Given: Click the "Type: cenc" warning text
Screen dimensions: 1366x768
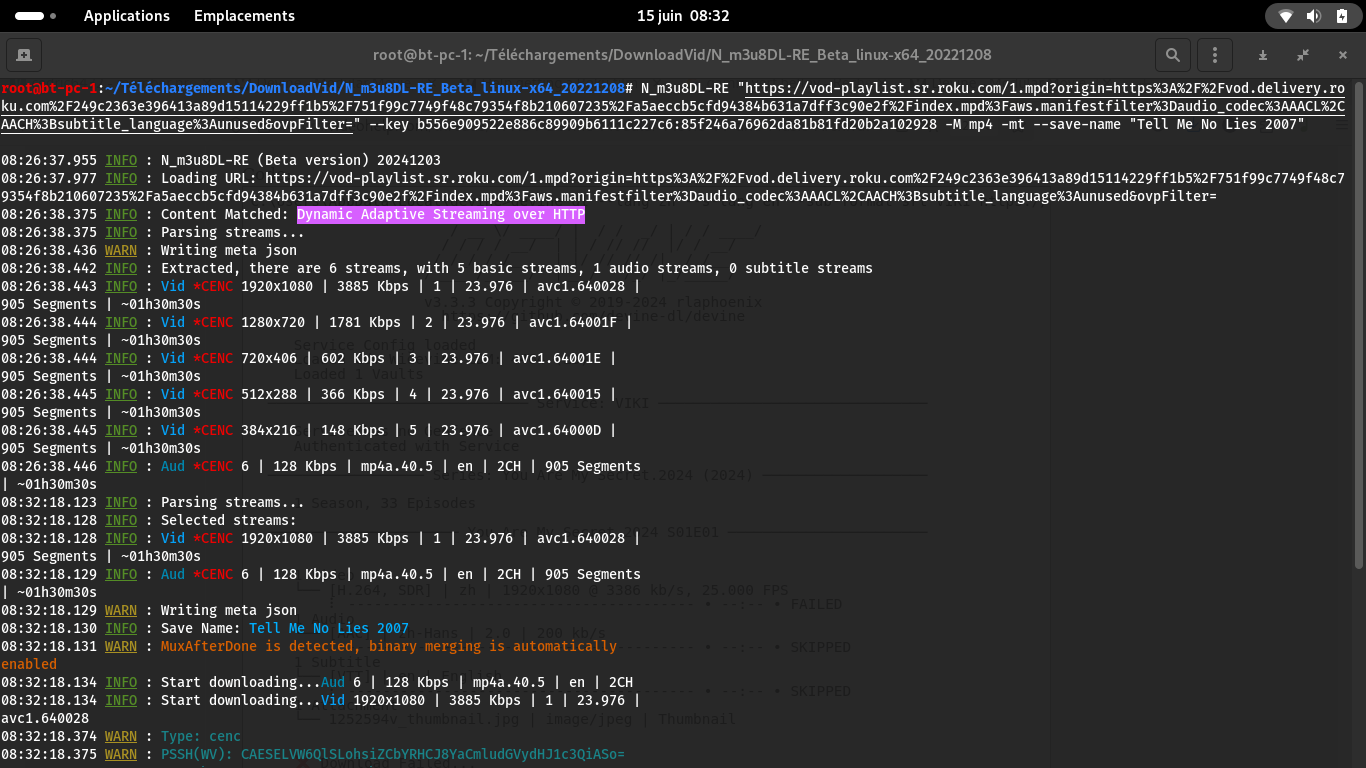Looking at the screenshot, I should 201,736.
